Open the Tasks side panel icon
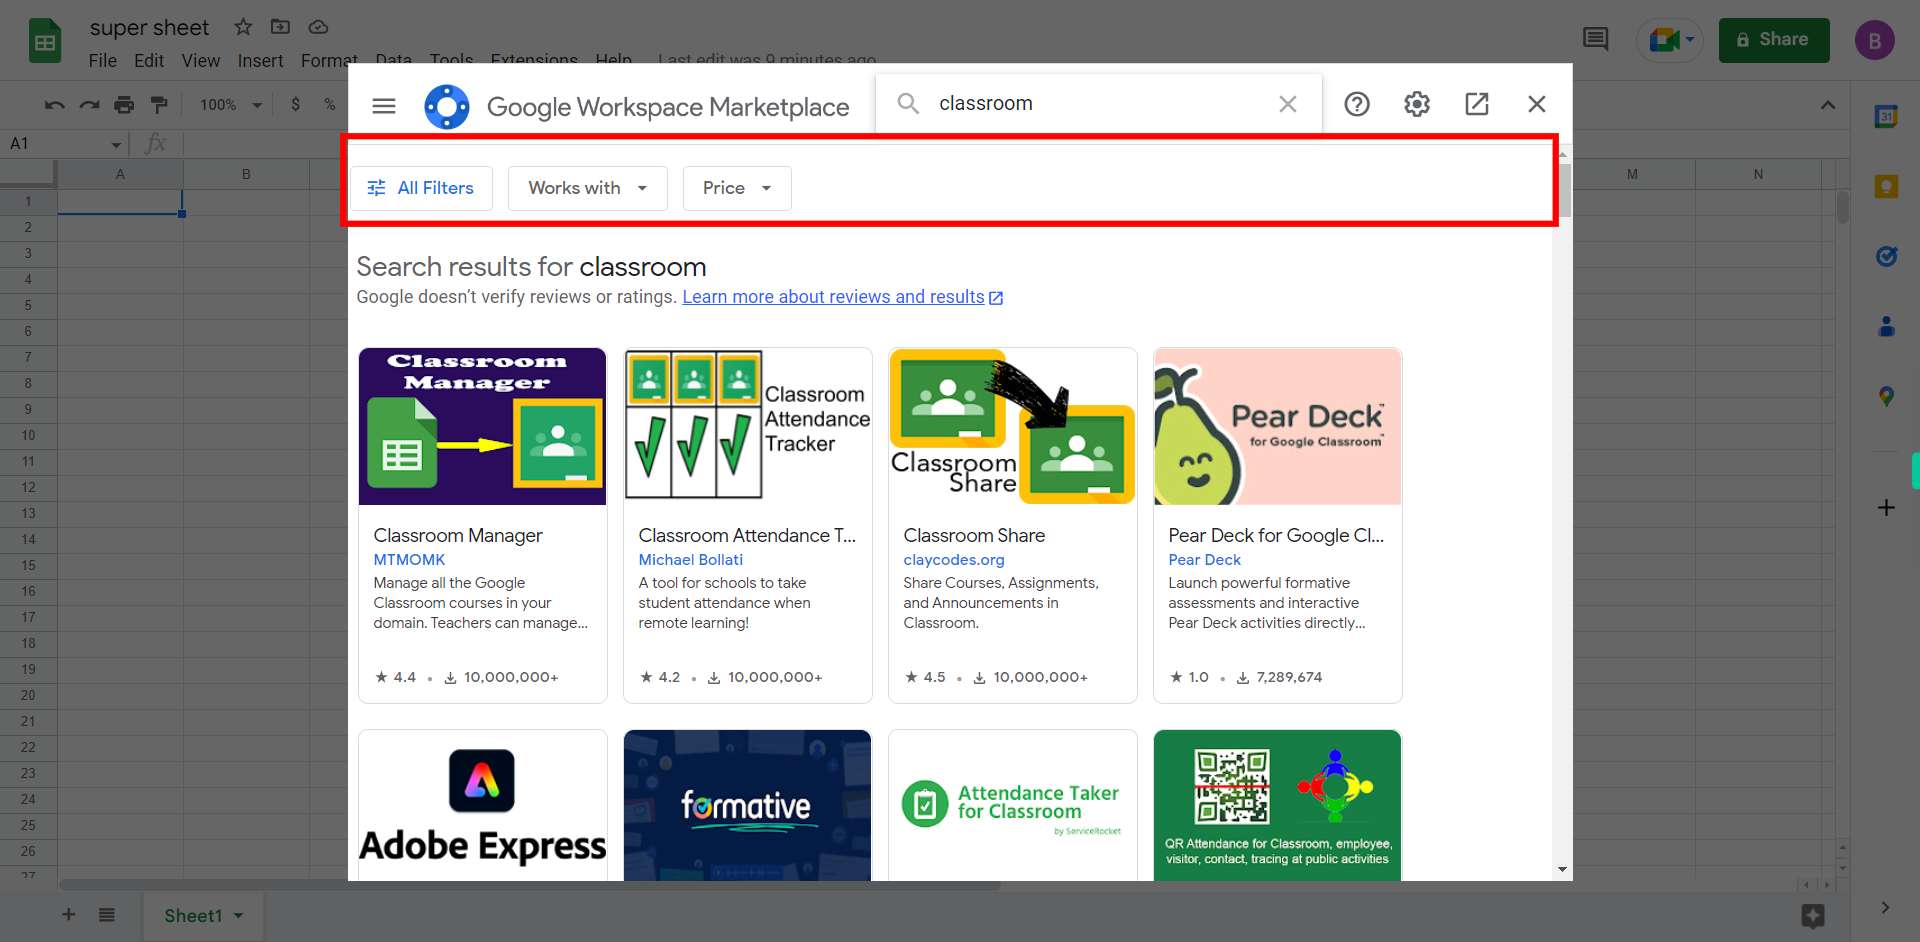 tap(1886, 257)
